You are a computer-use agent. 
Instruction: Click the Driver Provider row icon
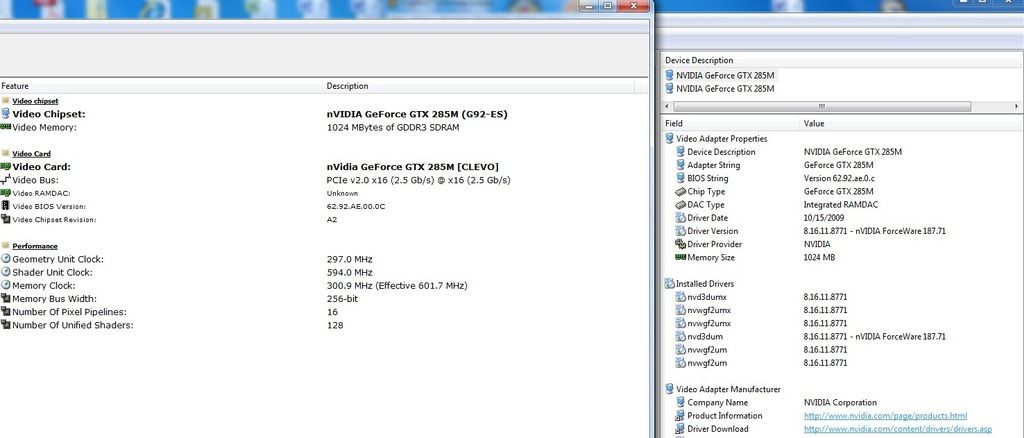(x=680, y=244)
